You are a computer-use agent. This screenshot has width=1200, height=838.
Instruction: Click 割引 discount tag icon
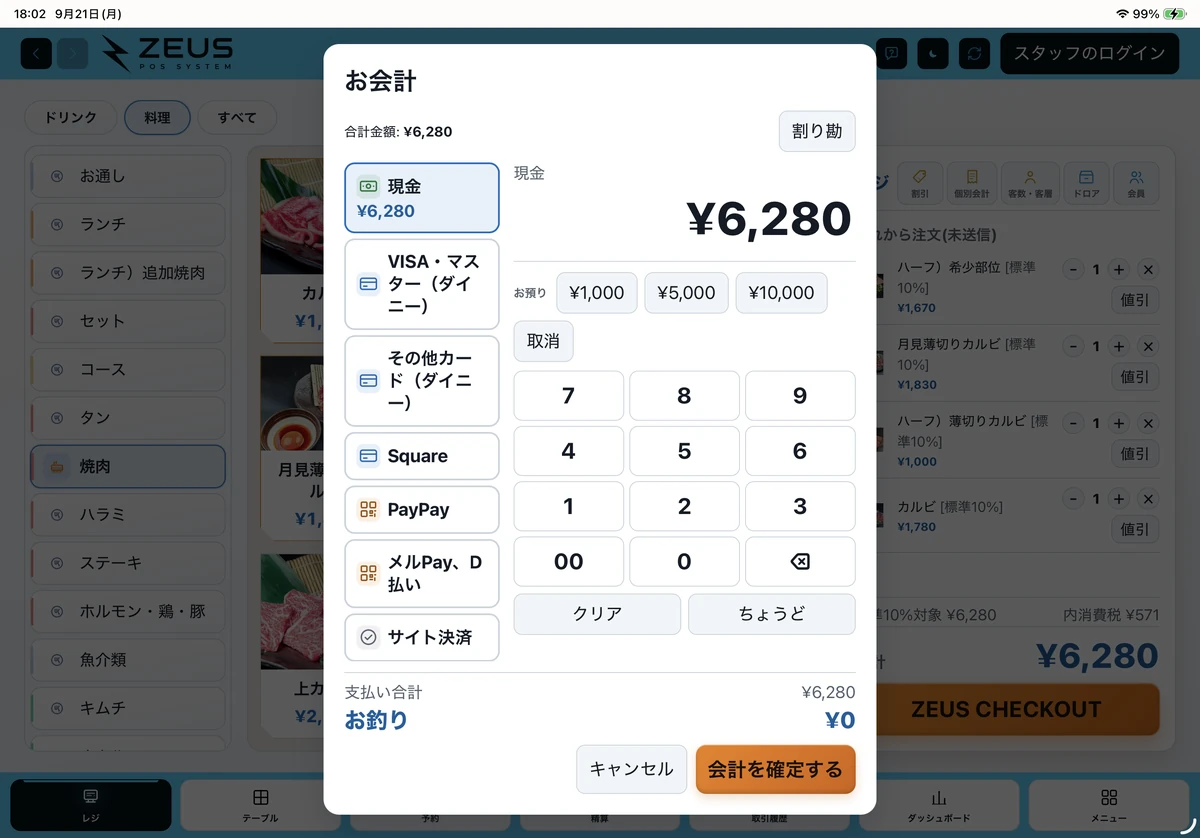(x=919, y=183)
